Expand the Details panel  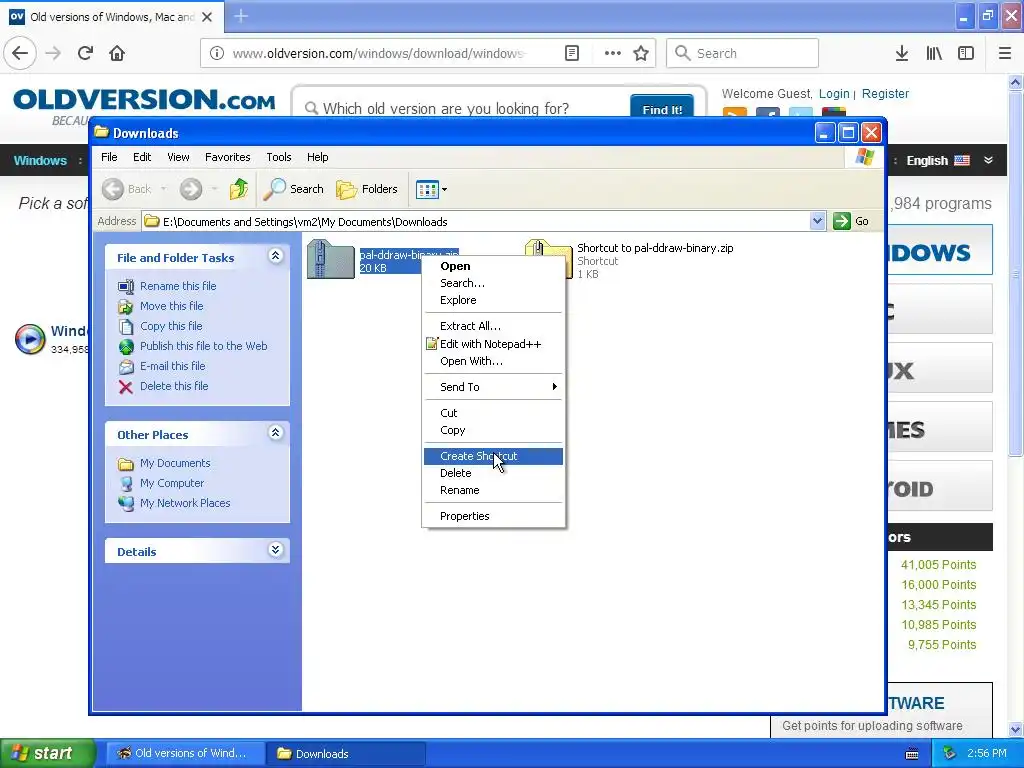(x=276, y=550)
